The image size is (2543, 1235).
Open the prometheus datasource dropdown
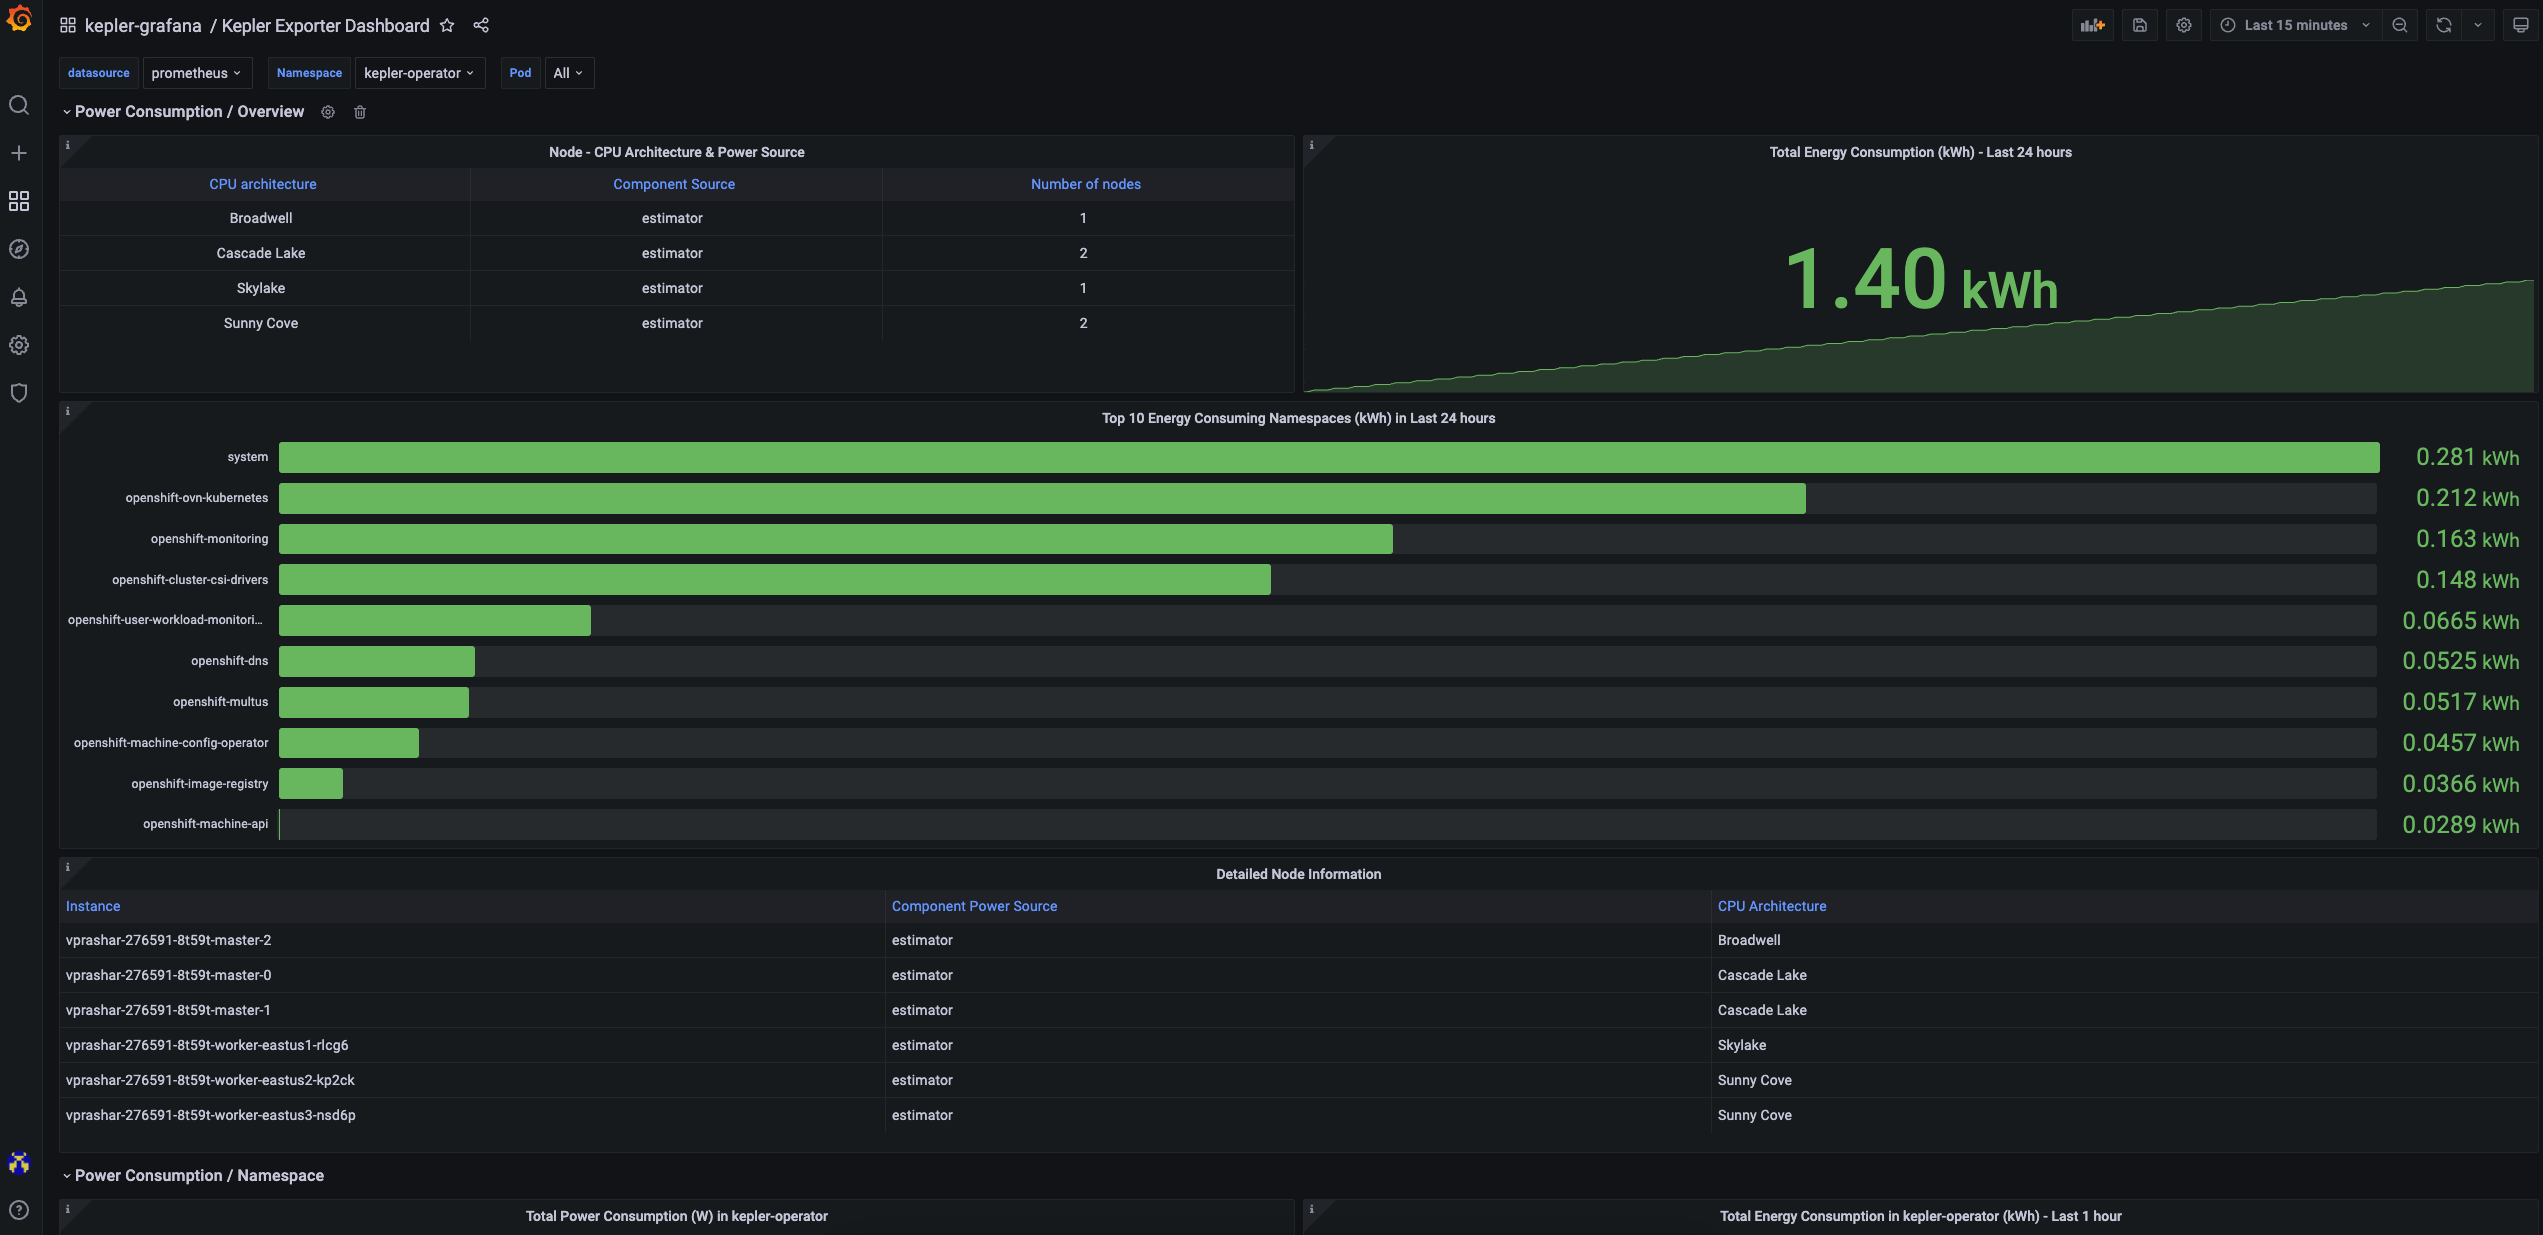tap(196, 73)
